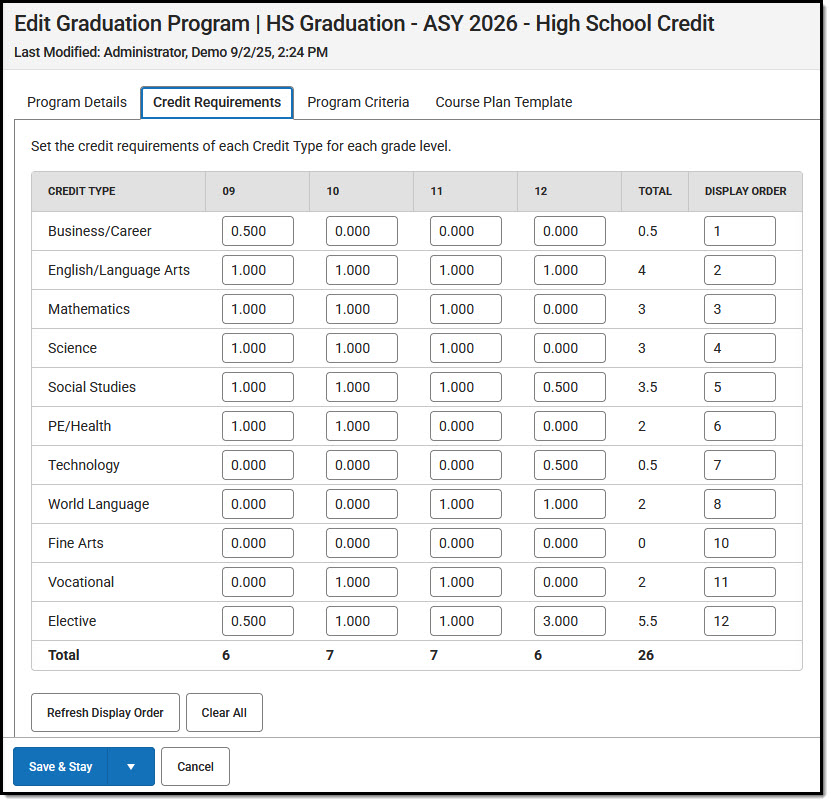This screenshot has width=831, height=803.
Task: Click Refresh Display Order button
Action: tap(105, 712)
